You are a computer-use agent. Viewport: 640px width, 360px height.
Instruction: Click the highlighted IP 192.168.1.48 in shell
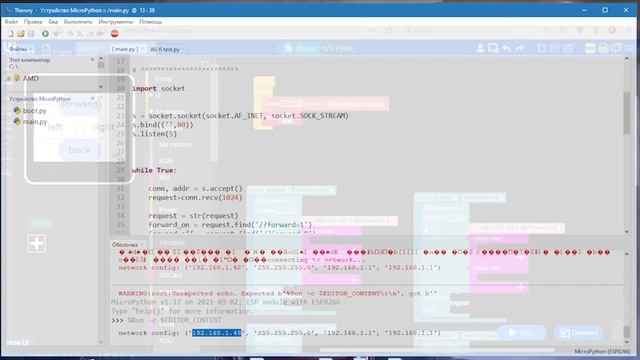(217, 333)
